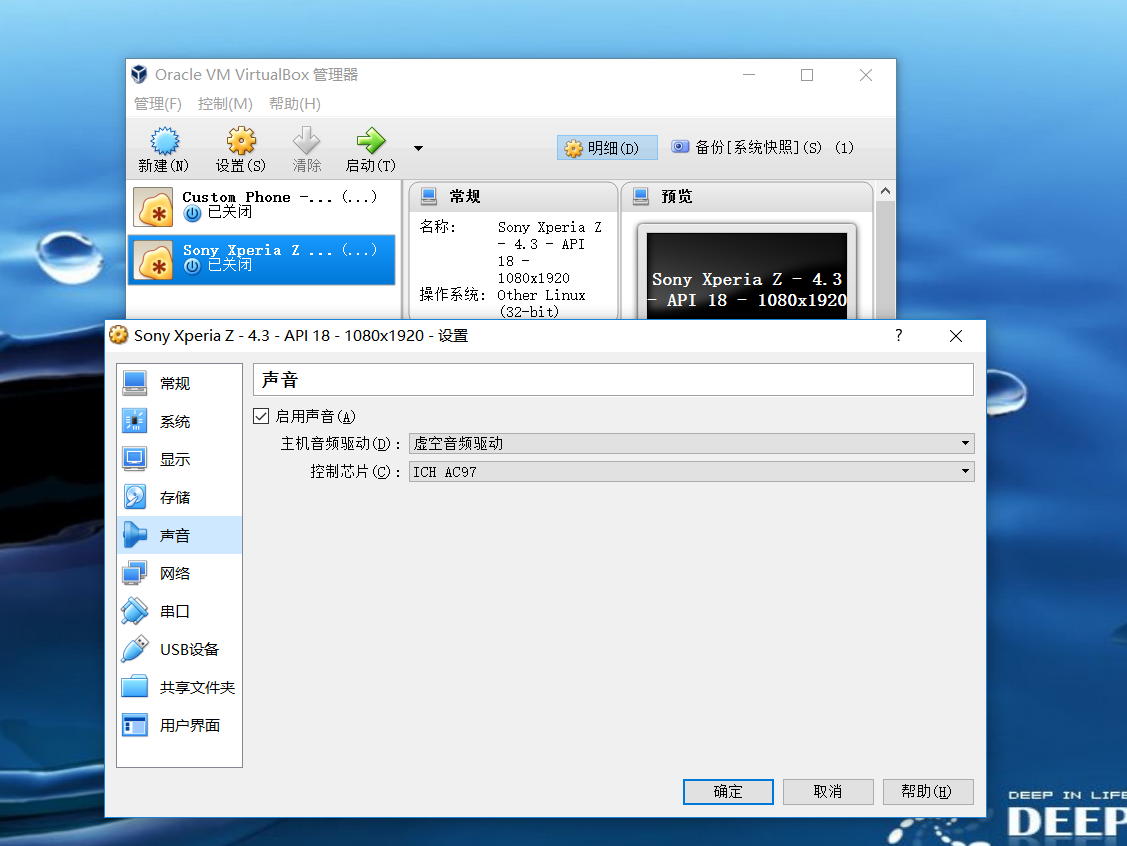The width and height of the screenshot is (1127, 846).
Task: Select the Sony Xperia Z virtual machine entry
Action: point(262,259)
